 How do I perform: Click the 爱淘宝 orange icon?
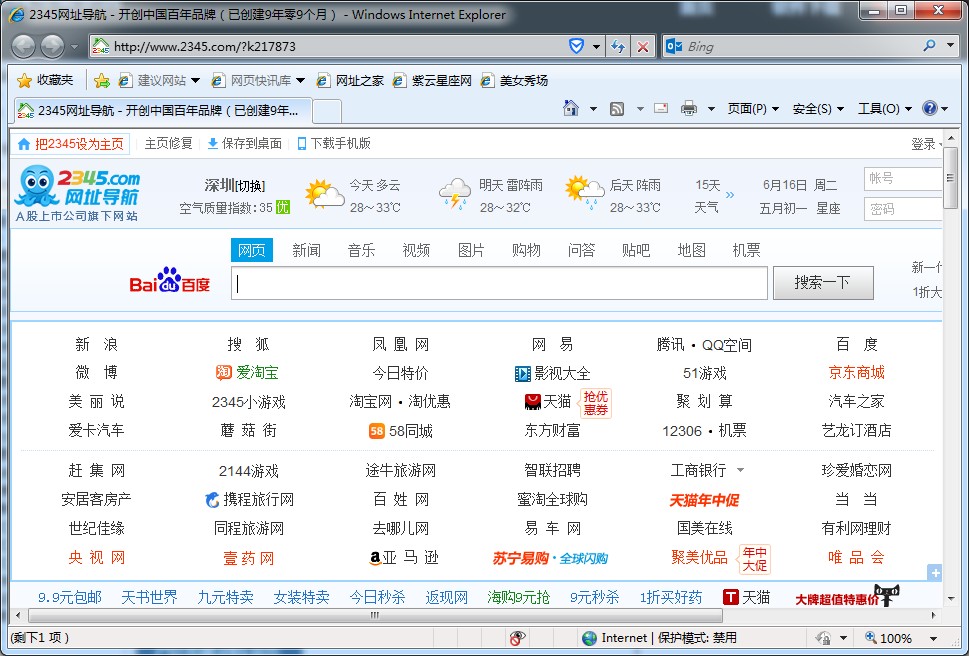[223, 372]
